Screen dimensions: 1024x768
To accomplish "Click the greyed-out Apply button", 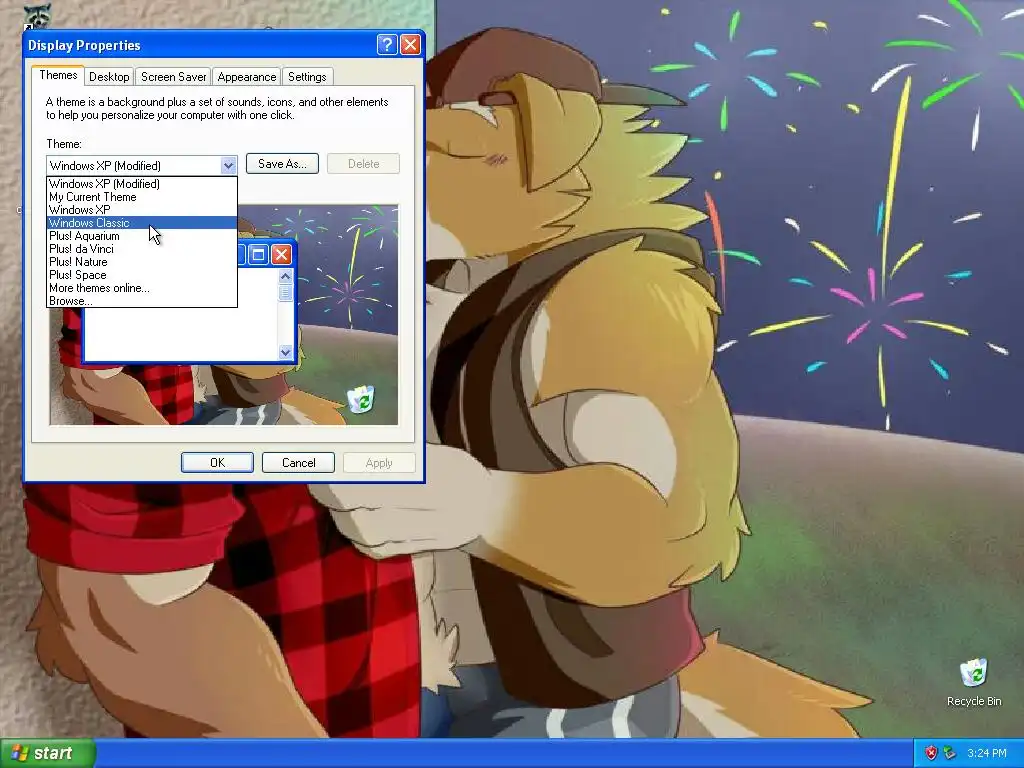I will pyautogui.click(x=379, y=462).
